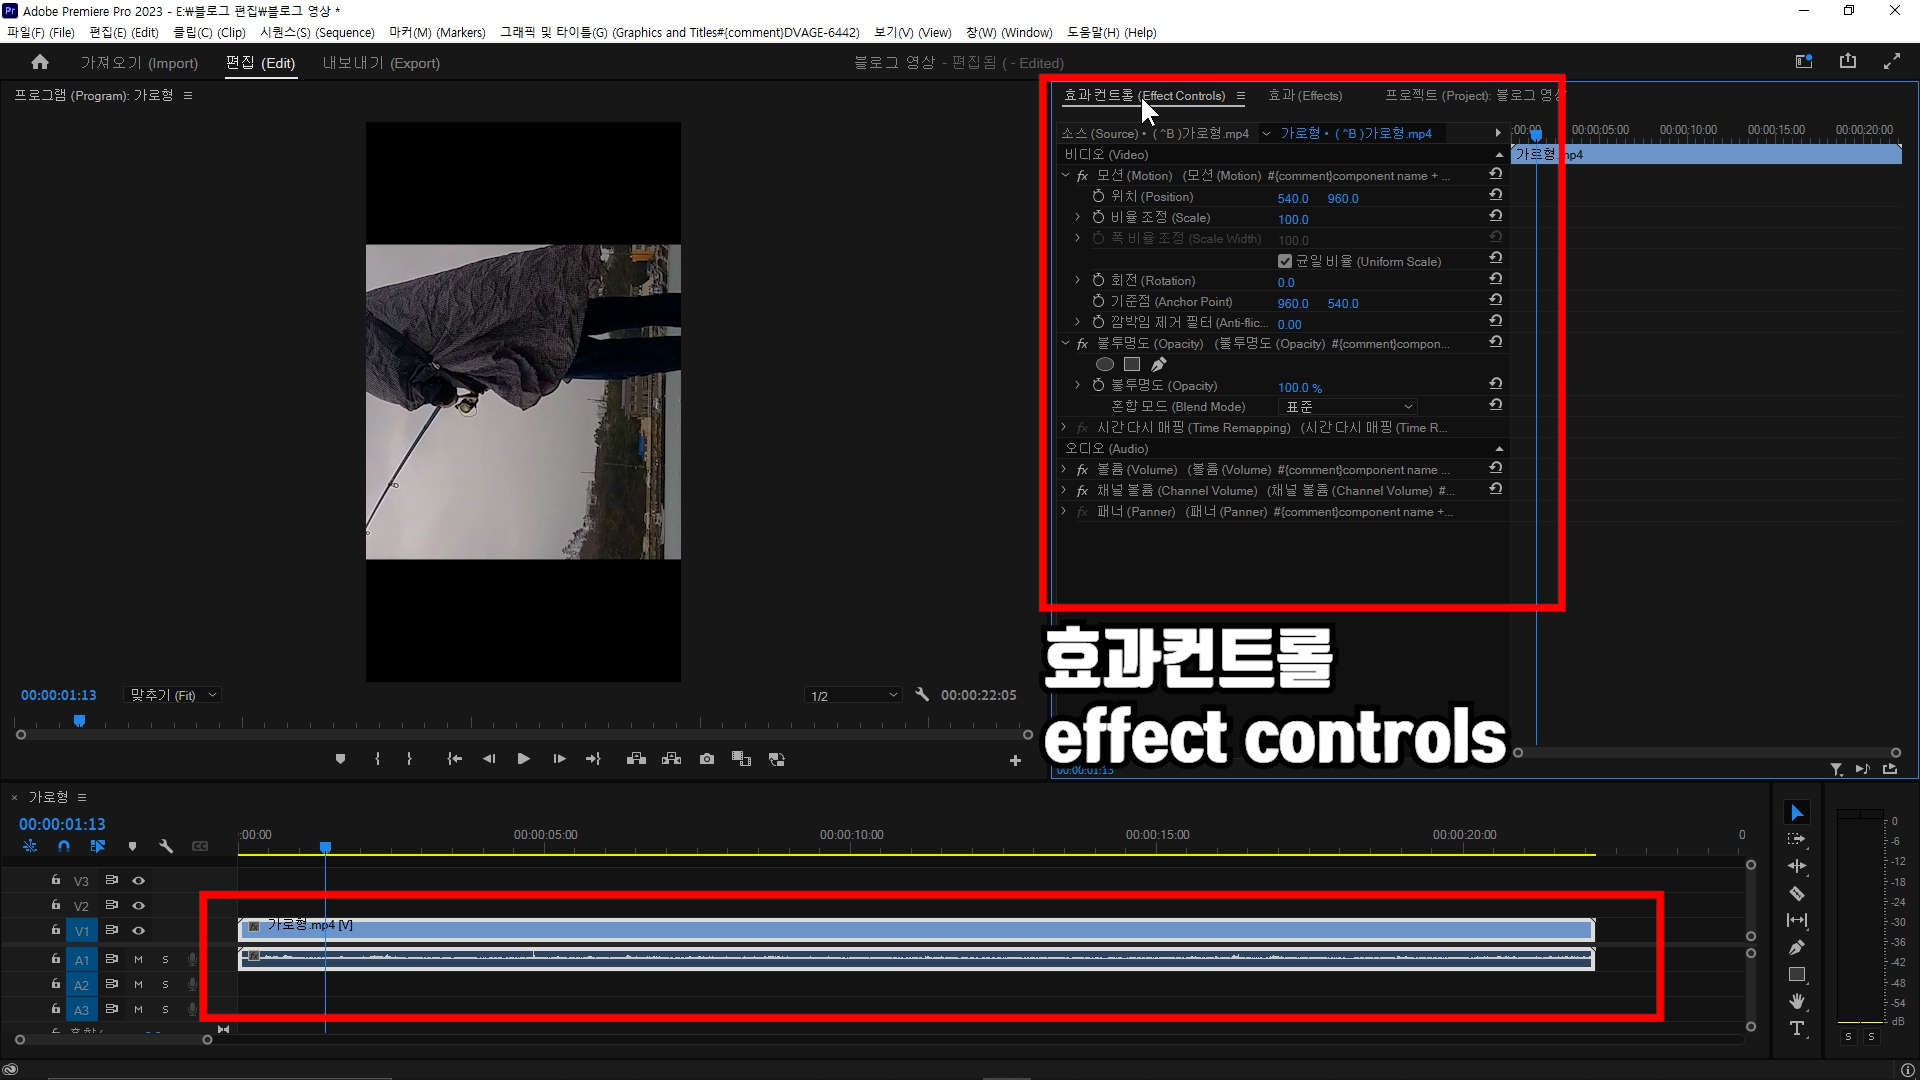1920x1080 pixels.
Task: Open the Export workspace
Action: click(381, 63)
